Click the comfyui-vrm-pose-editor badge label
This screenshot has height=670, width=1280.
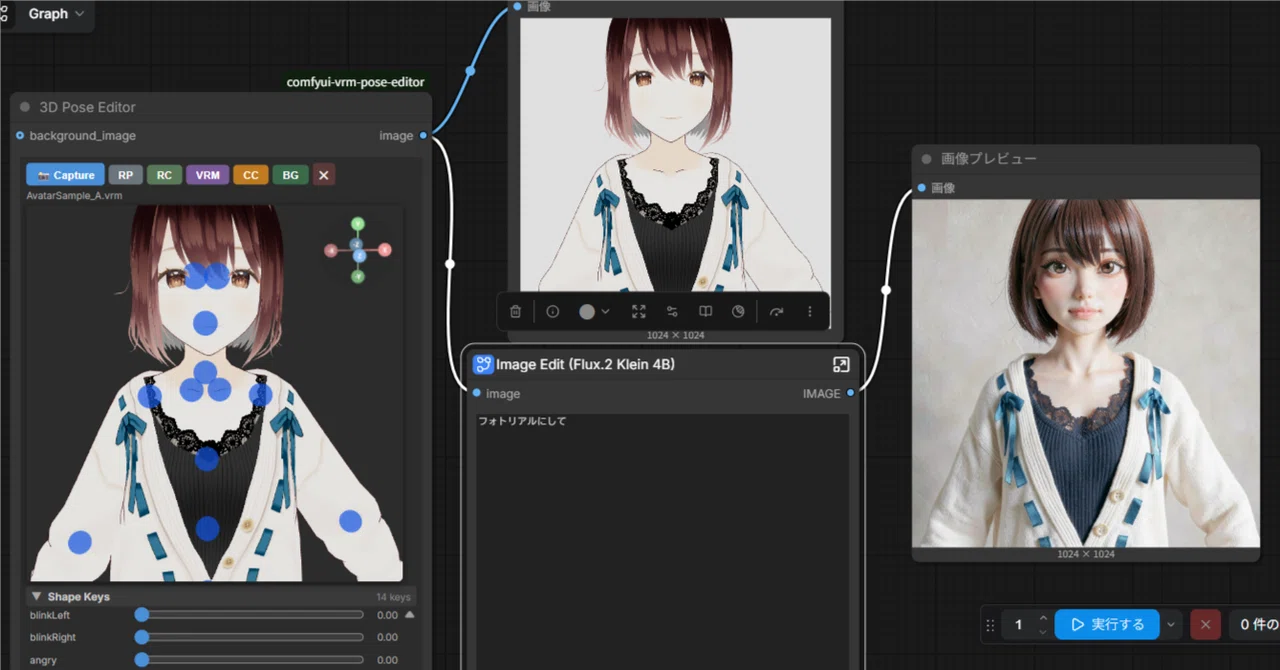click(x=356, y=82)
